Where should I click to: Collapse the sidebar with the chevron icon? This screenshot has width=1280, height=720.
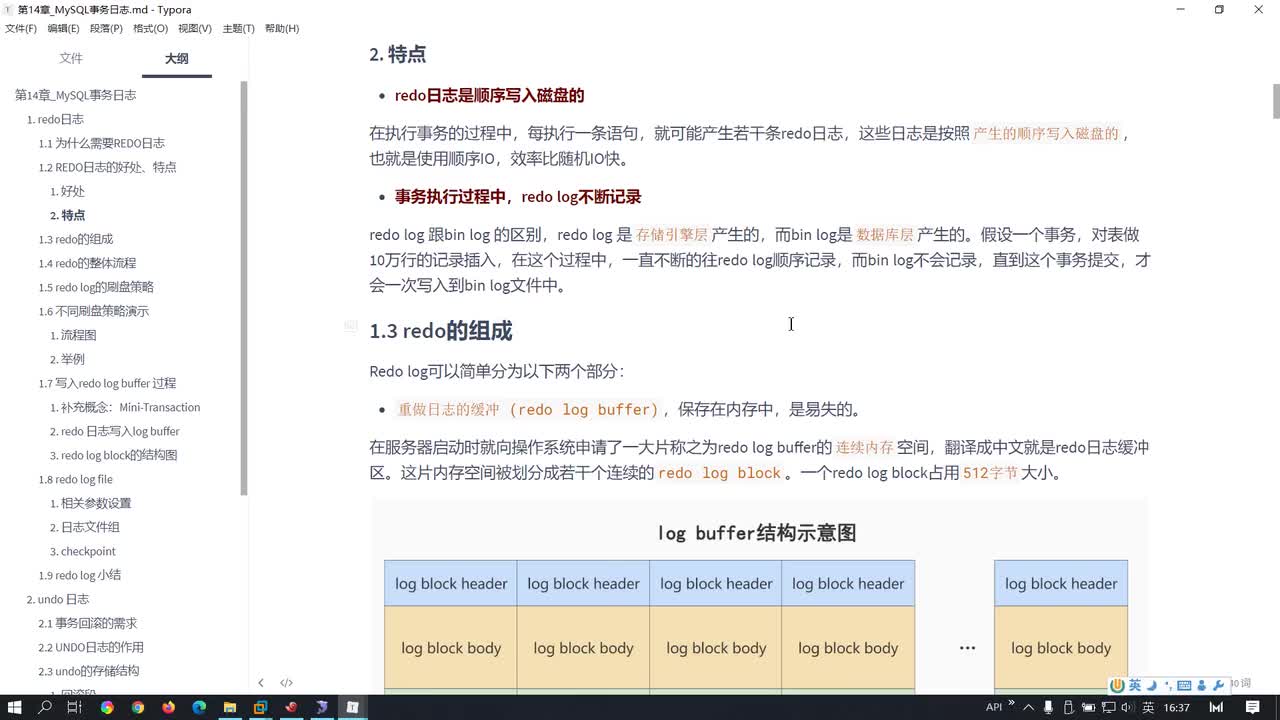click(261, 683)
